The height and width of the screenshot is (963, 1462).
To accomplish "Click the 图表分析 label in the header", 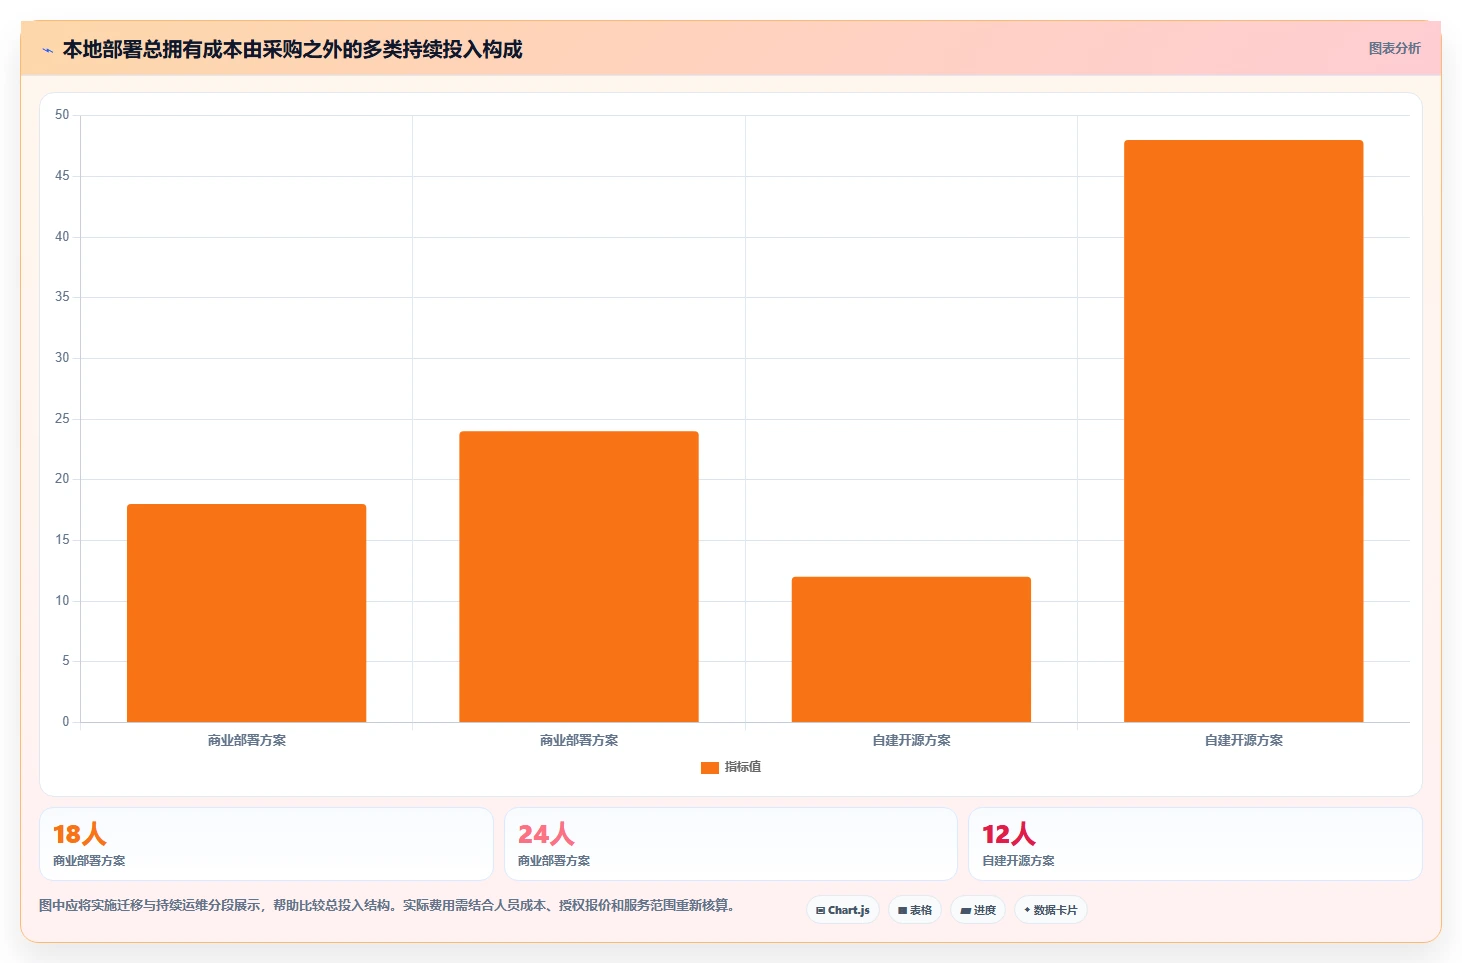I will click(1394, 48).
